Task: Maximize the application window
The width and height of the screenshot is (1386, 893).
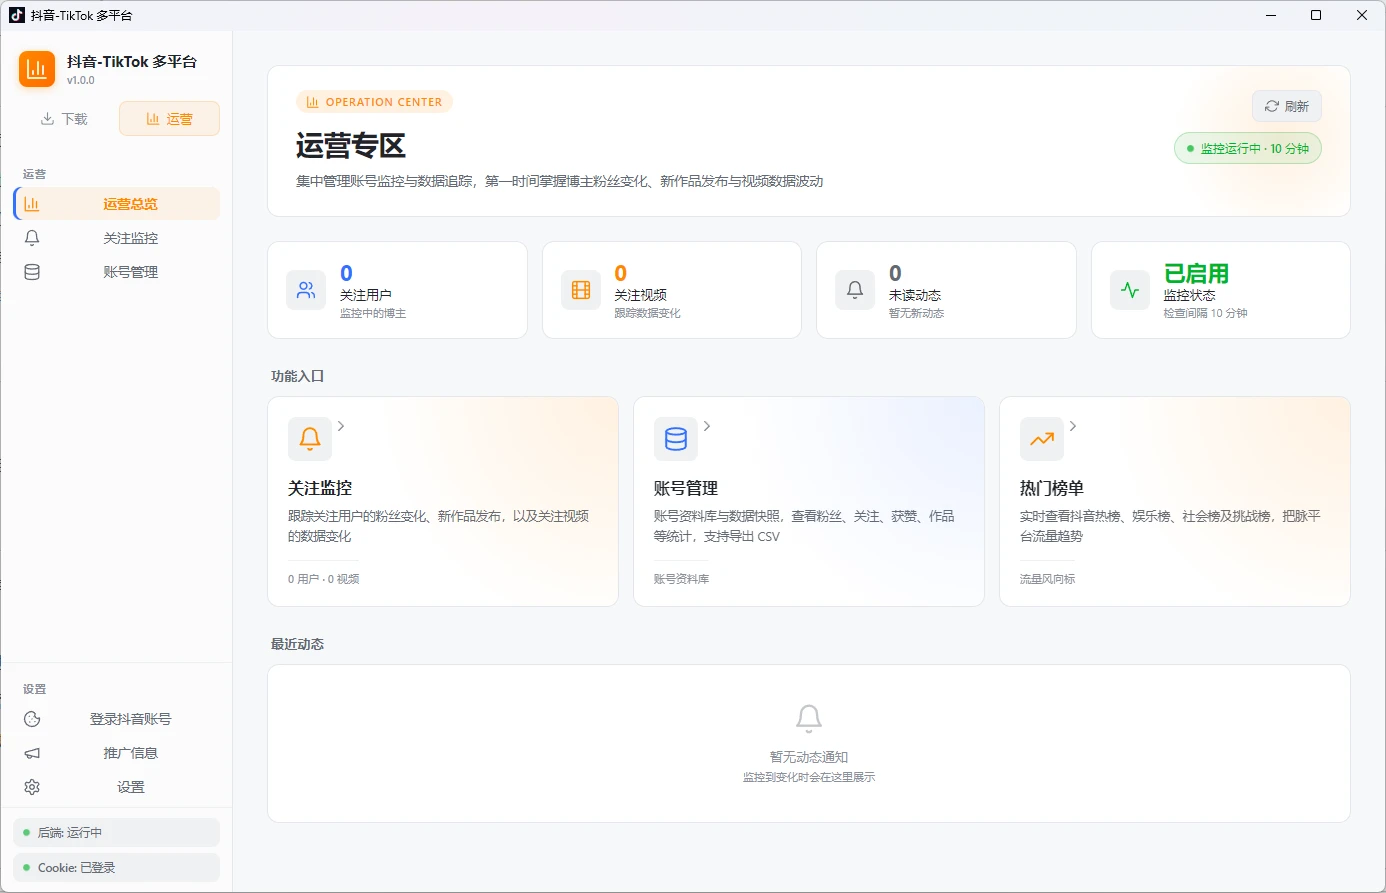Action: point(1316,15)
